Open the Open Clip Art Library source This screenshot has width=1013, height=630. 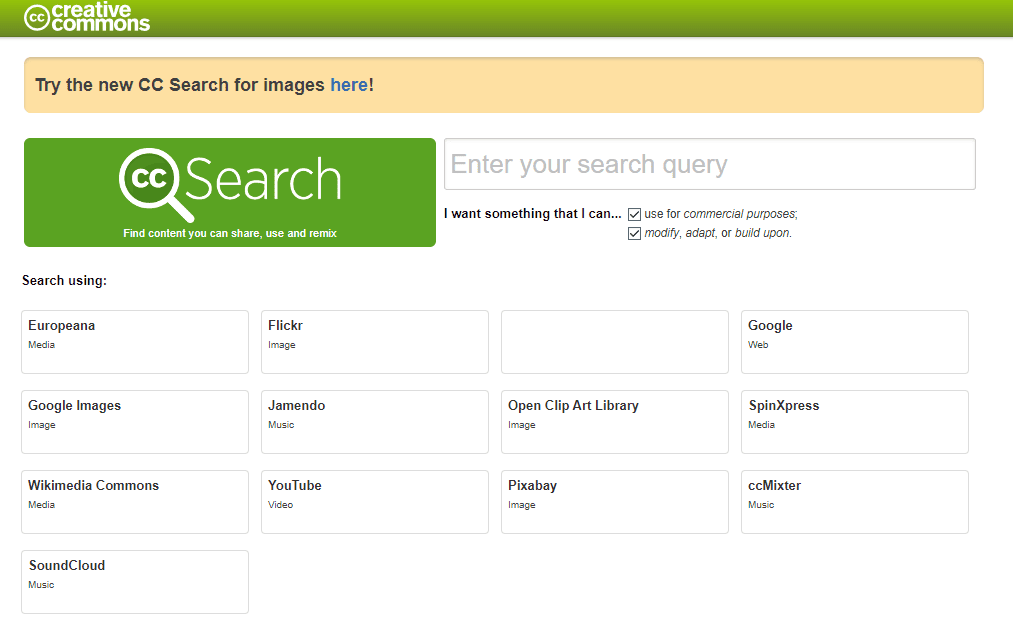pyautogui.click(x=614, y=421)
